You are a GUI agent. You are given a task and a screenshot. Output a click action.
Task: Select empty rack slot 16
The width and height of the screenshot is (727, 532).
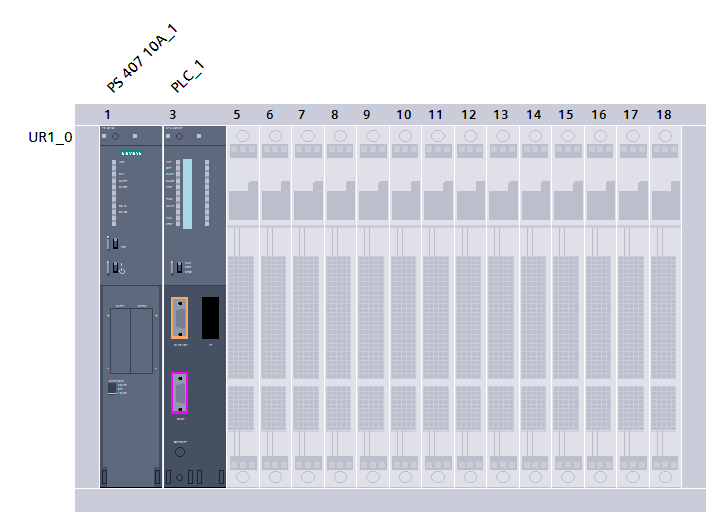pos(600,307)
